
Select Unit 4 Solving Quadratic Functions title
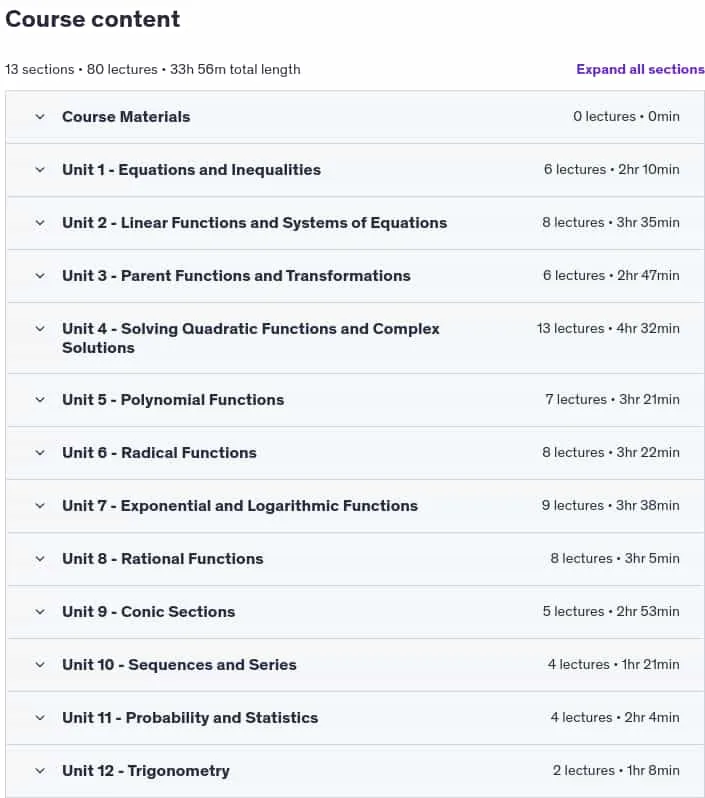[x=250, y=338]
